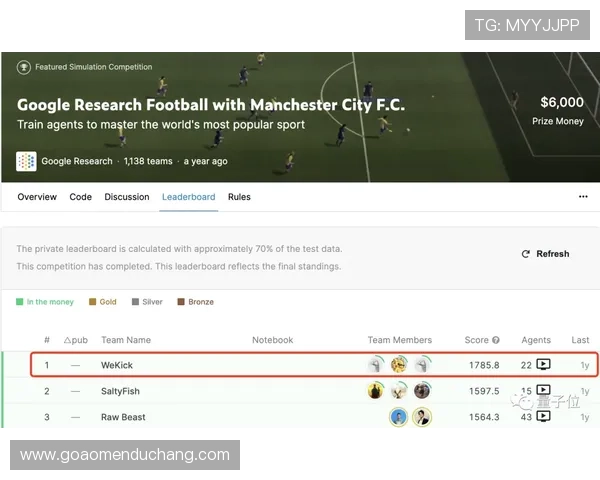Click the green In the money swatch
Screen dimensions: 600x480
[x=20, y=302]
